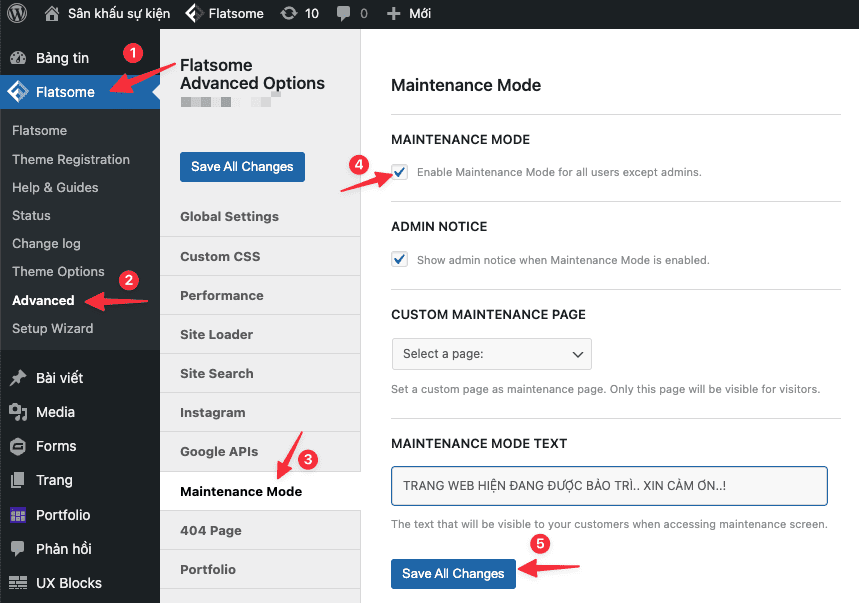Uncheck the Show admin notice checkbox

pyautogui.click(x=399, y=258)
